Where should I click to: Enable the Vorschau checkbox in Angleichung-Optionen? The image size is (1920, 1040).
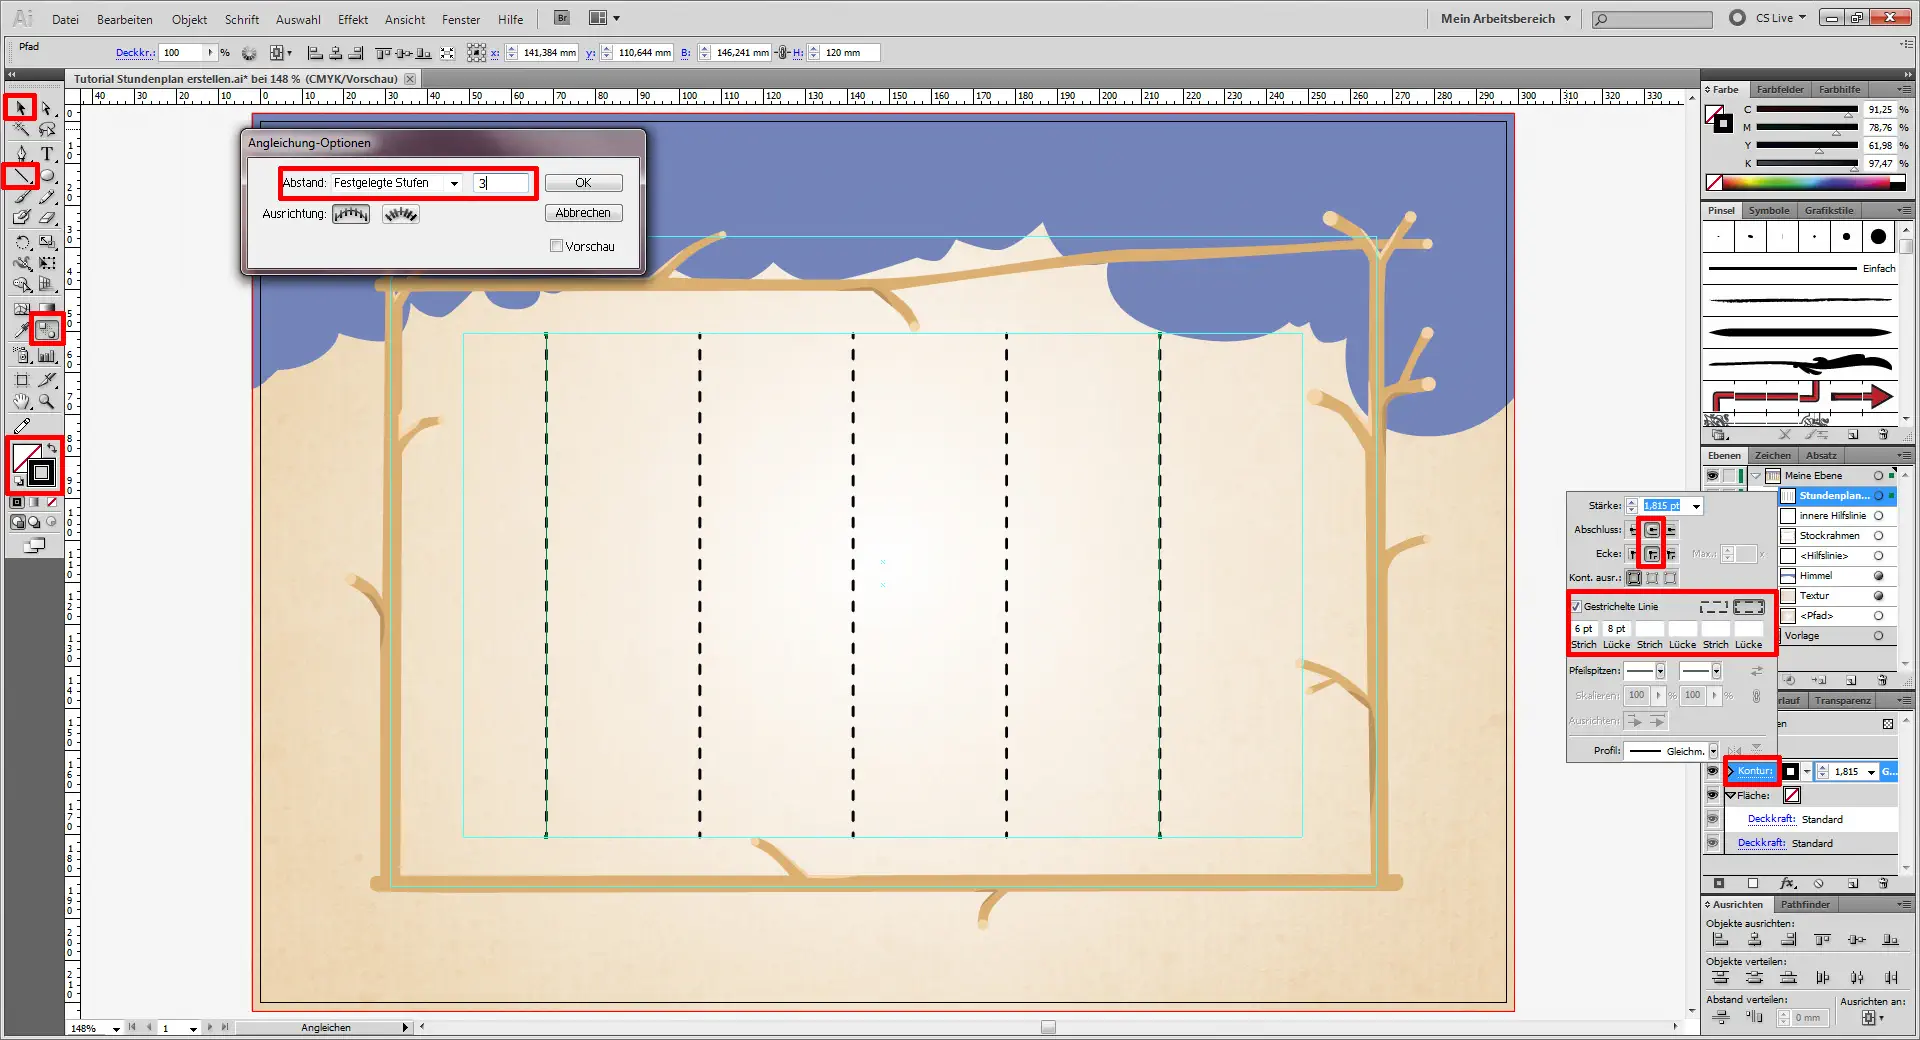pyautogui.click(x=556, y=245)
